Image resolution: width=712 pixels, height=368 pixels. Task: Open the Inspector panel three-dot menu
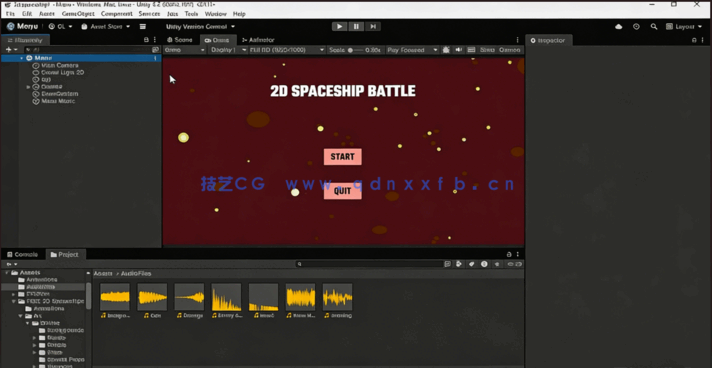[703, 40]
